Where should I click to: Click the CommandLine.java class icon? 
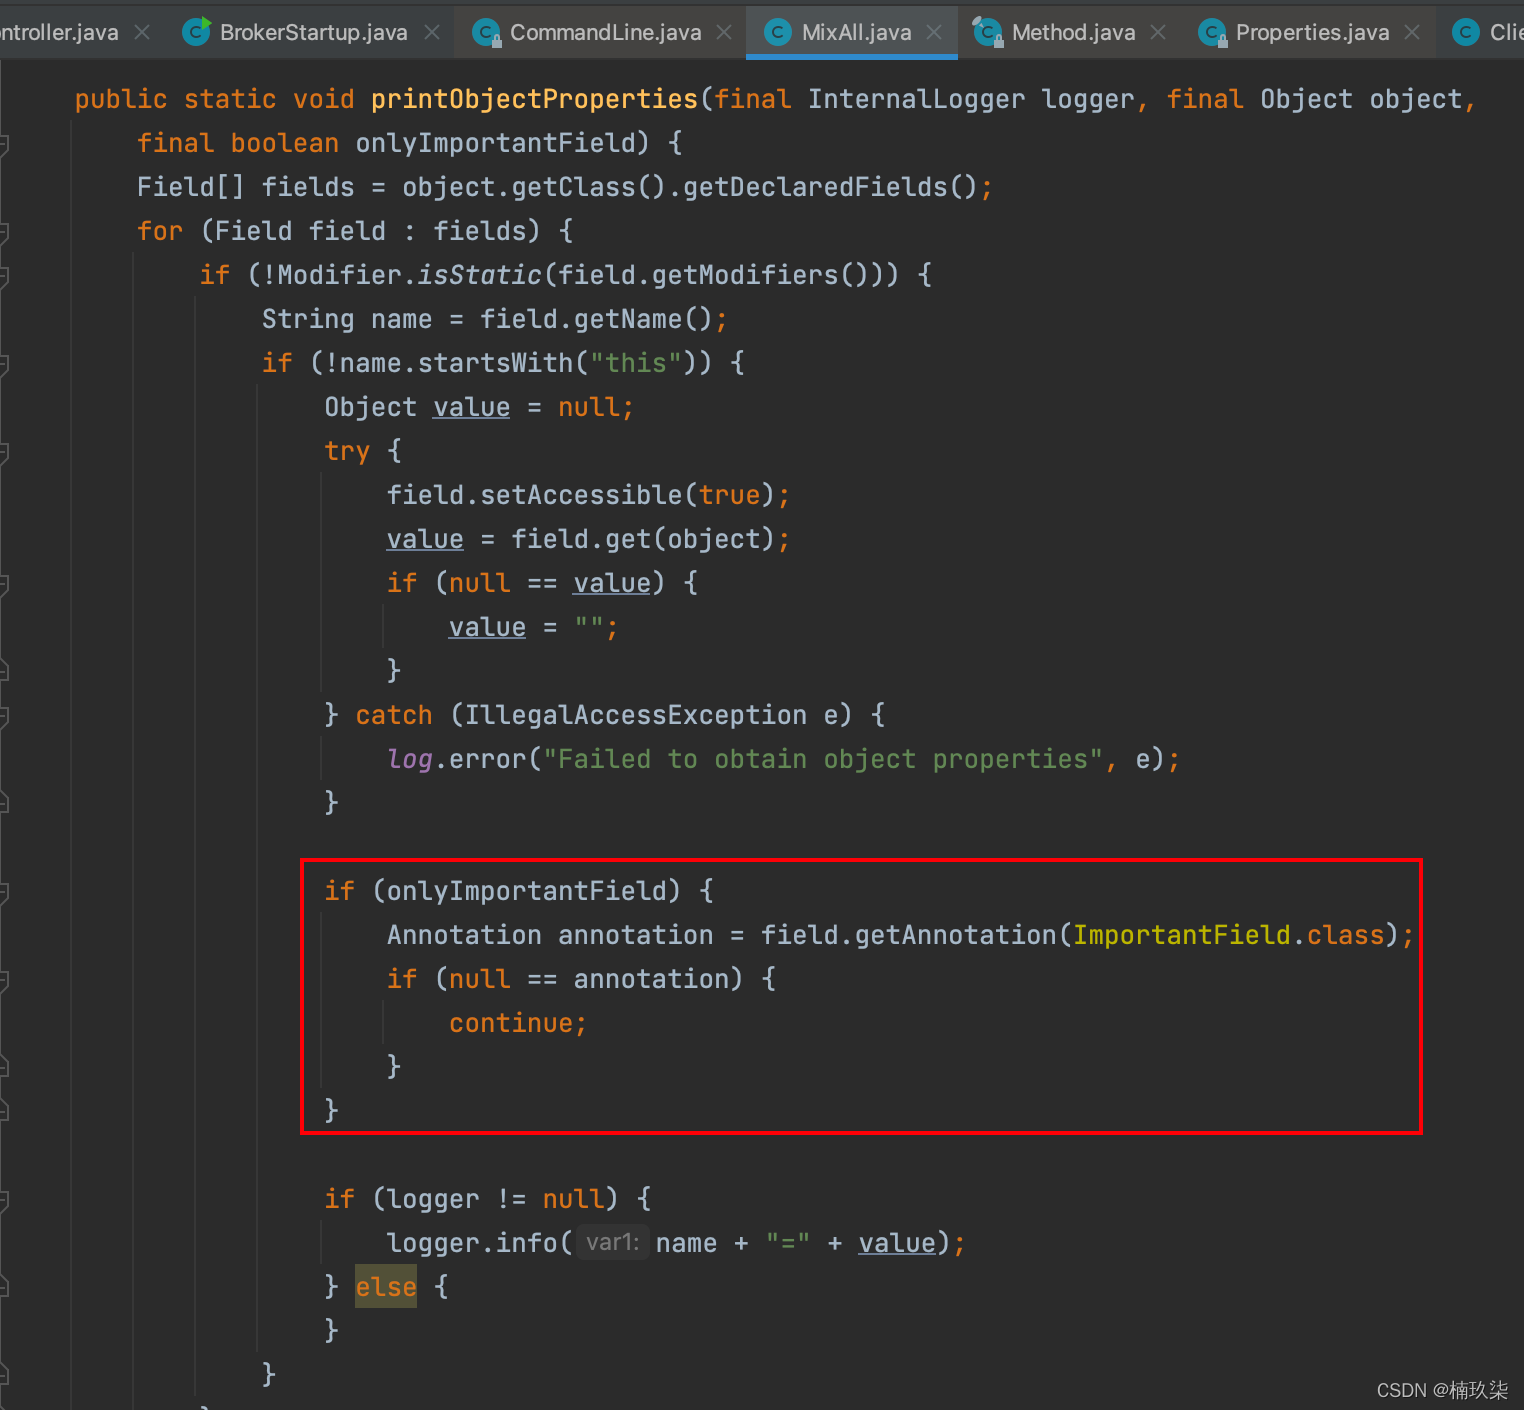(486, 33)
